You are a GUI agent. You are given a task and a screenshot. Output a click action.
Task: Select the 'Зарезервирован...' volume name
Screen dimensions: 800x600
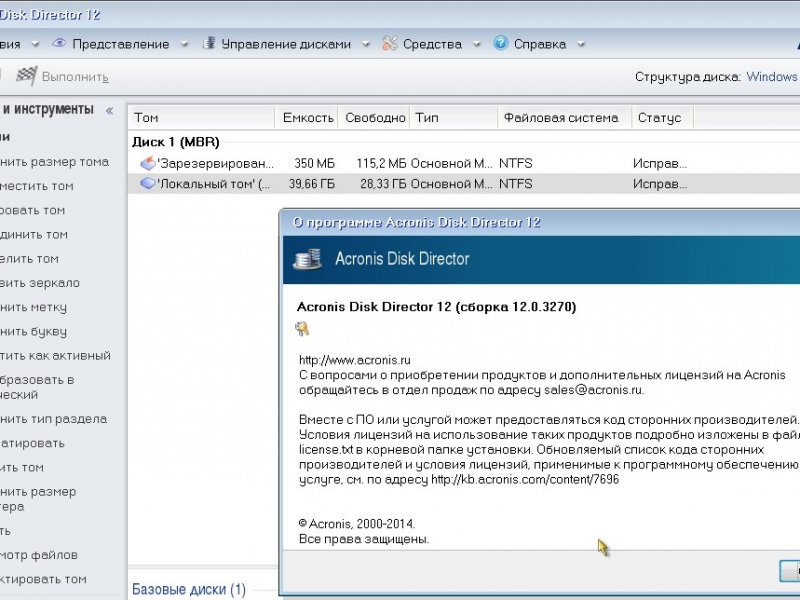pos(215,164)
